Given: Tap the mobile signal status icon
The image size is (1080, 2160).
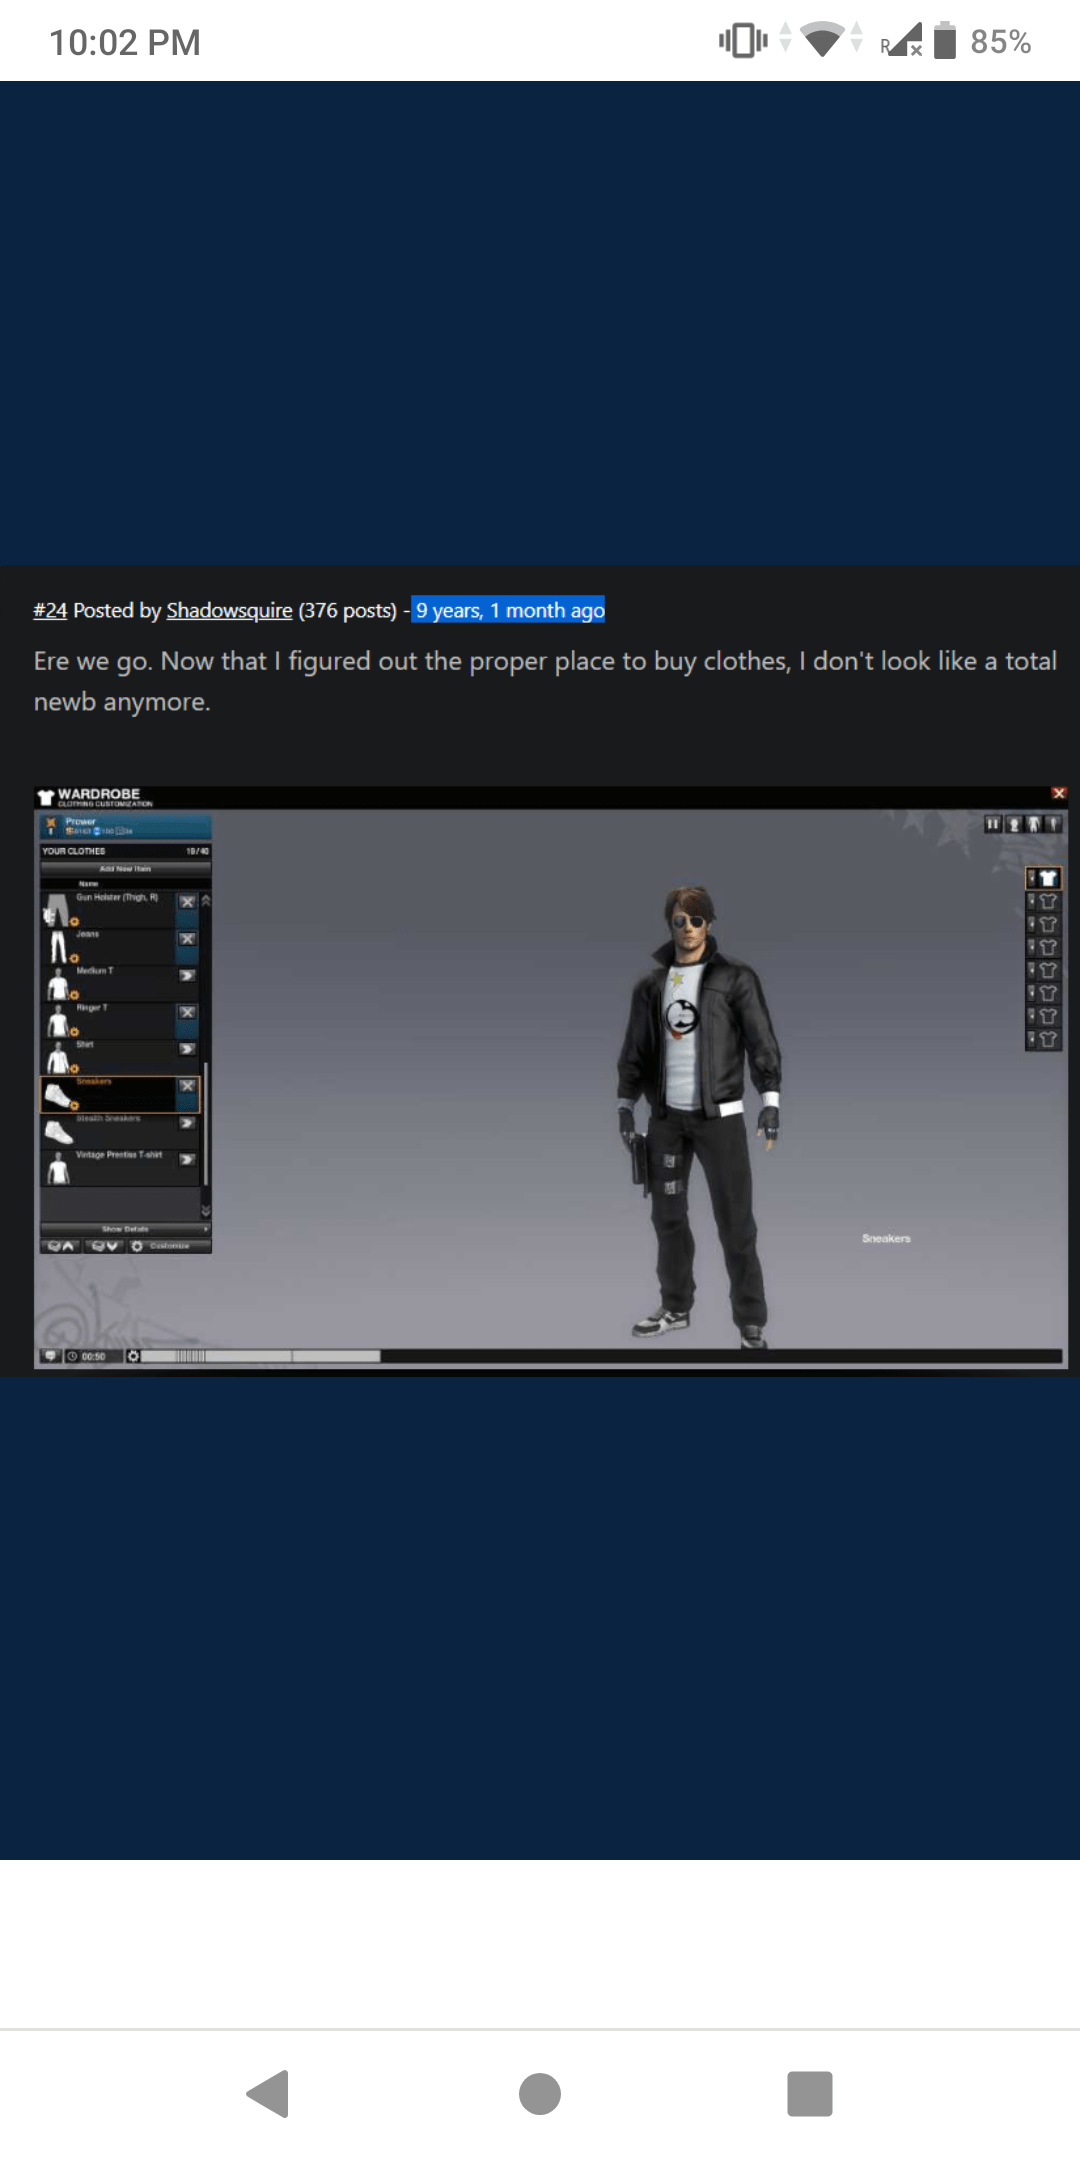Looking at the screenshot, I should 902,40.
